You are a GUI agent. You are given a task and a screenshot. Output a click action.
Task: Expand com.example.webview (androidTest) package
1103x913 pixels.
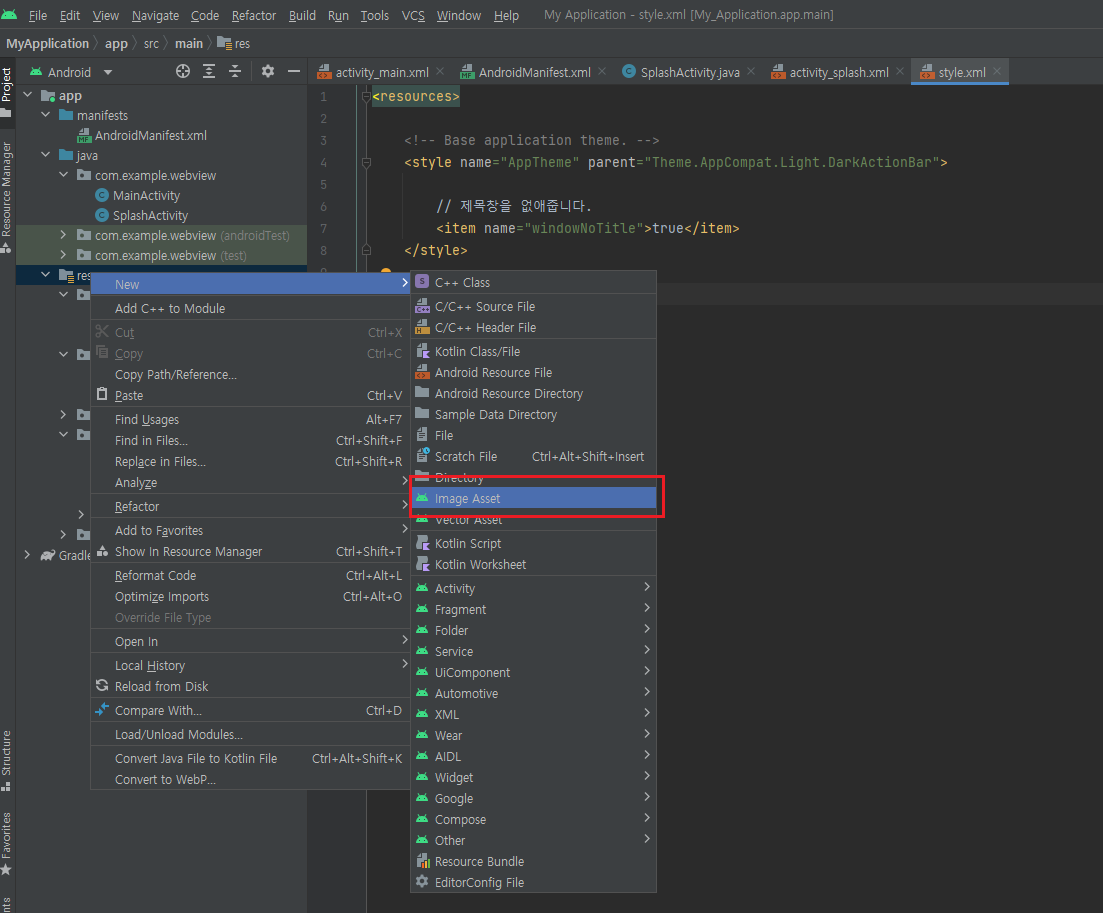[63, 235]
